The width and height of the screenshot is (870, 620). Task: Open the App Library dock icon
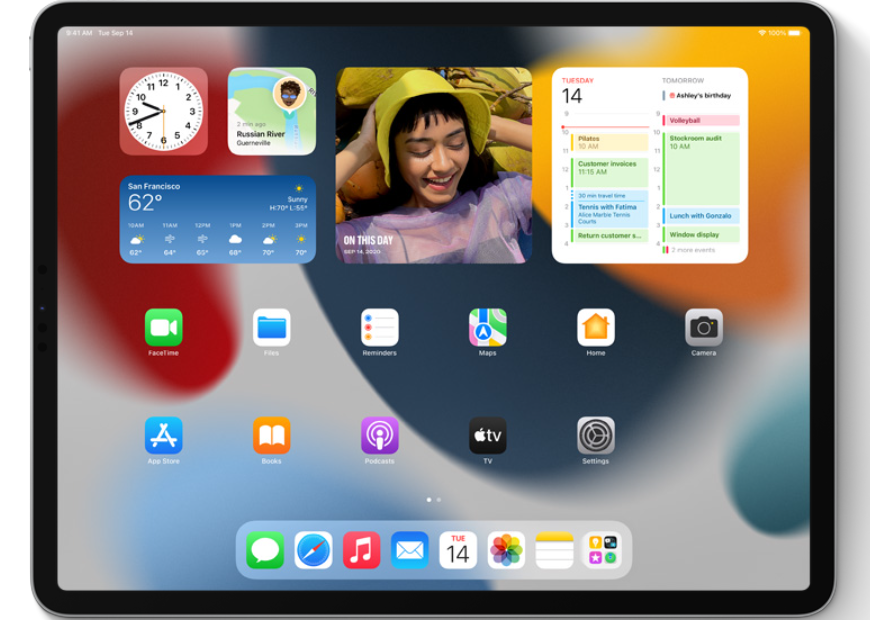tap(603, 550)
